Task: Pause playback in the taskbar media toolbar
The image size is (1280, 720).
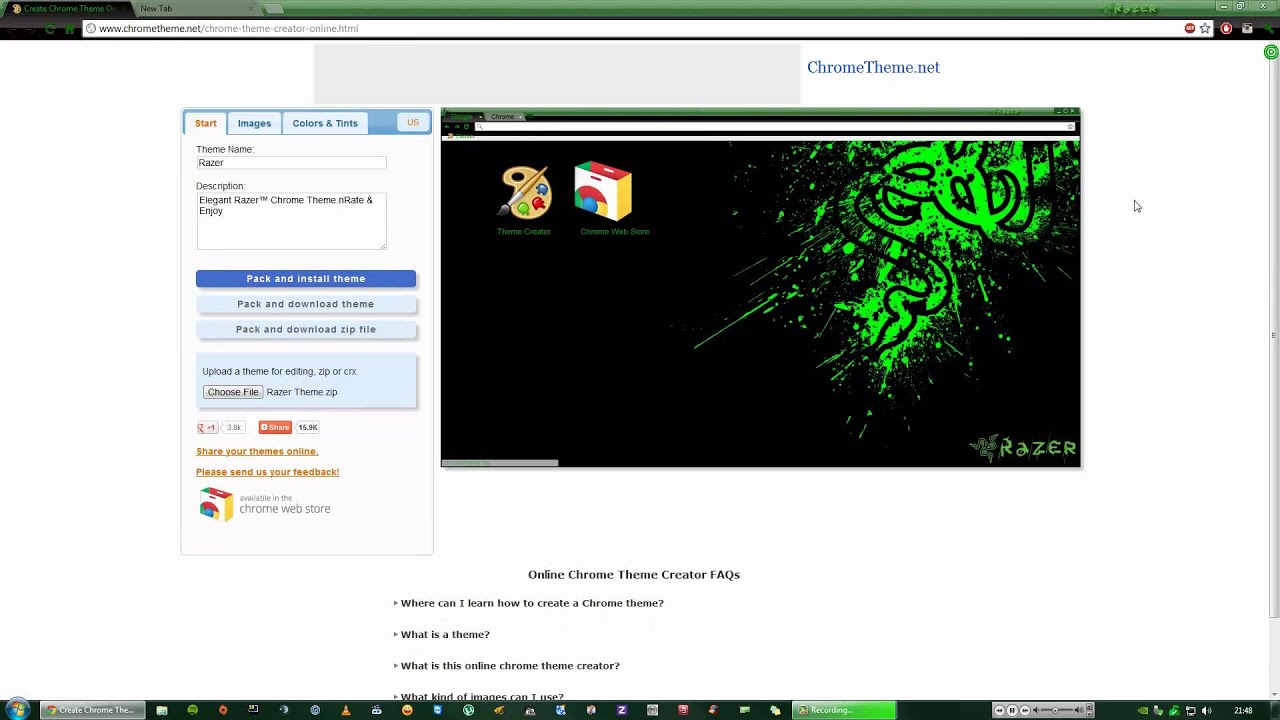Action: coord(1012,710)
